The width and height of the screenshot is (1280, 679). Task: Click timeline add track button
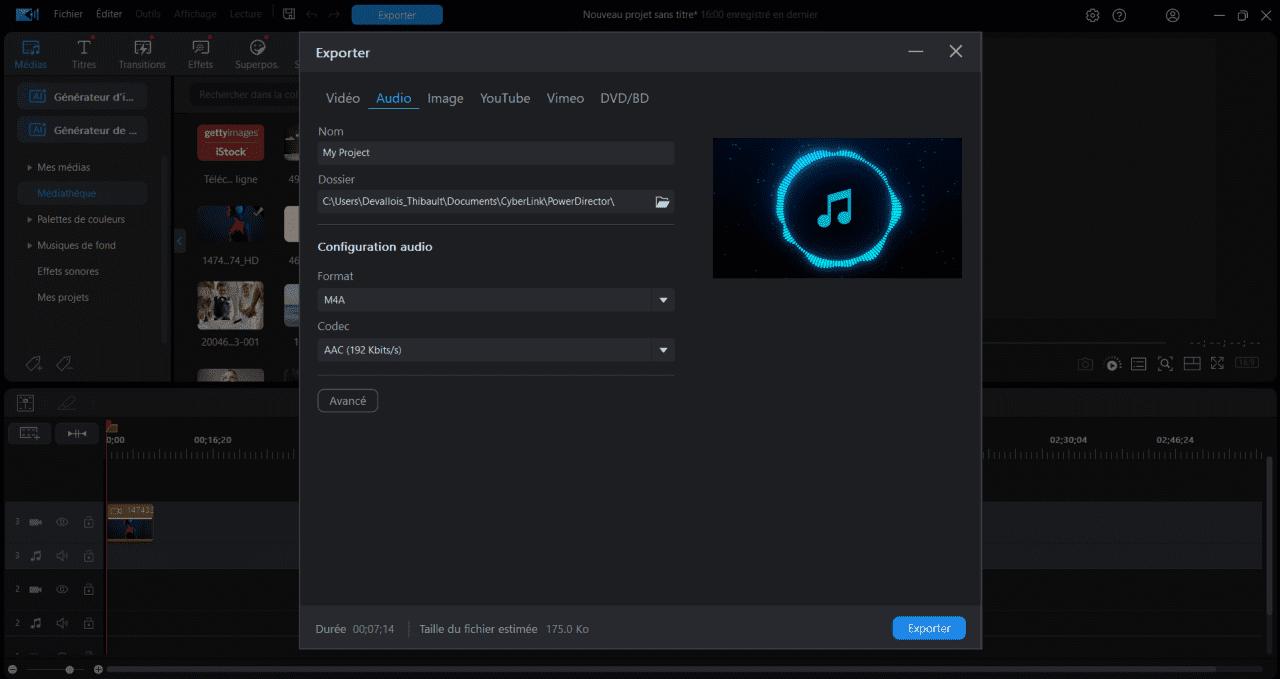29,433
